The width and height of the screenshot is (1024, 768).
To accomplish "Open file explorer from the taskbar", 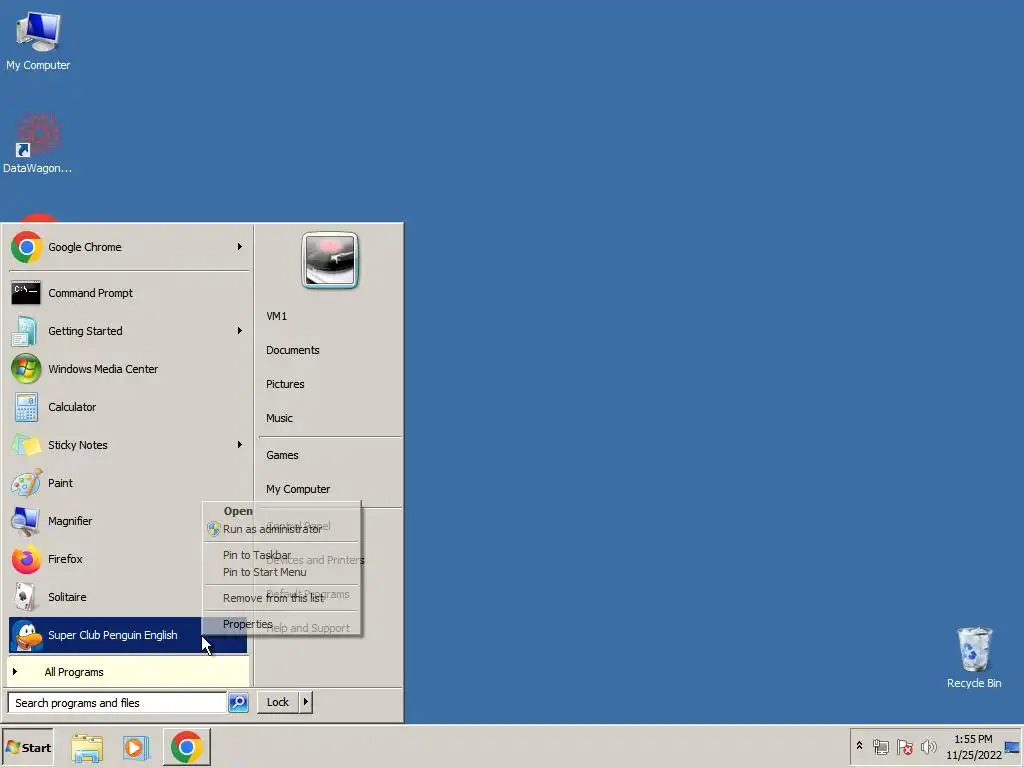I will coord(87,748).
